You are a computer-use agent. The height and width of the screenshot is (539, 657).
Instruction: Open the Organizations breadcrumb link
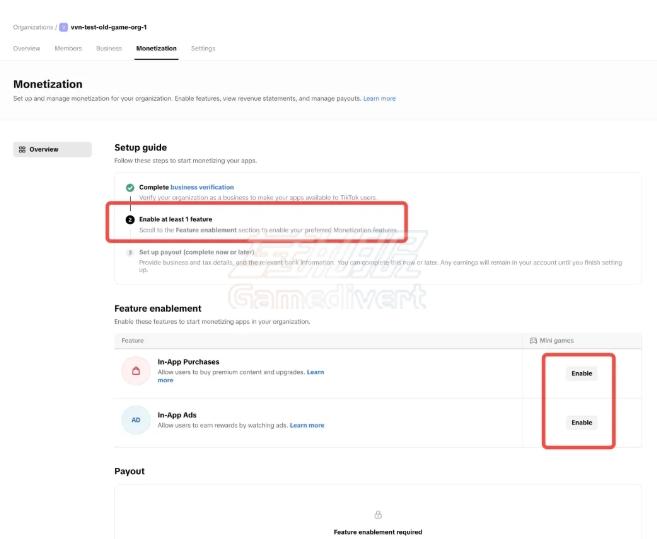click(33, 27)
